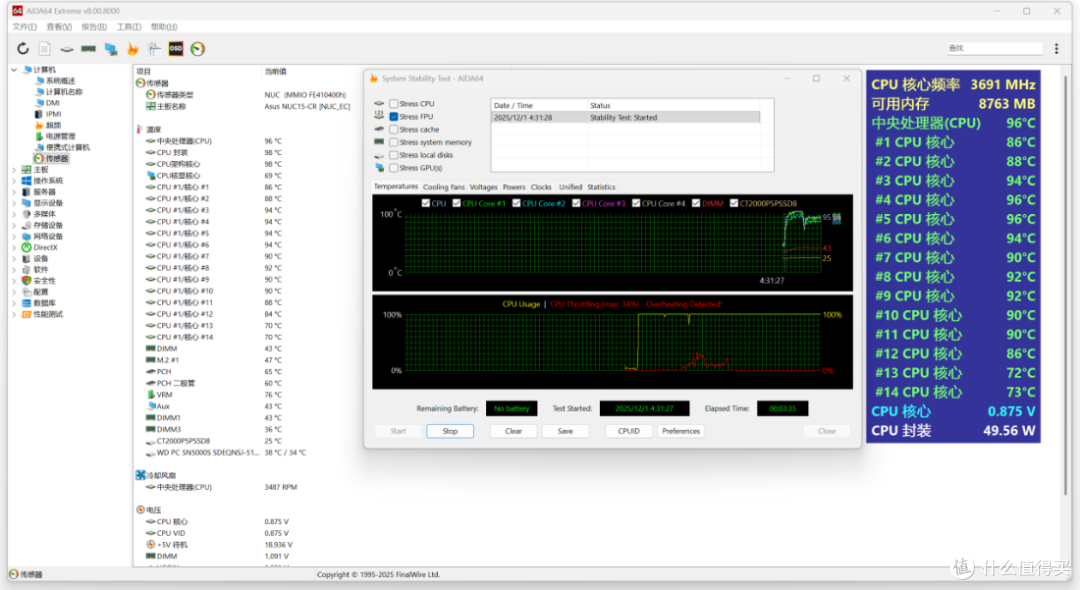Enable the Stress GPU(s) checkbox
1080x590 pixels.
(393, 168)
